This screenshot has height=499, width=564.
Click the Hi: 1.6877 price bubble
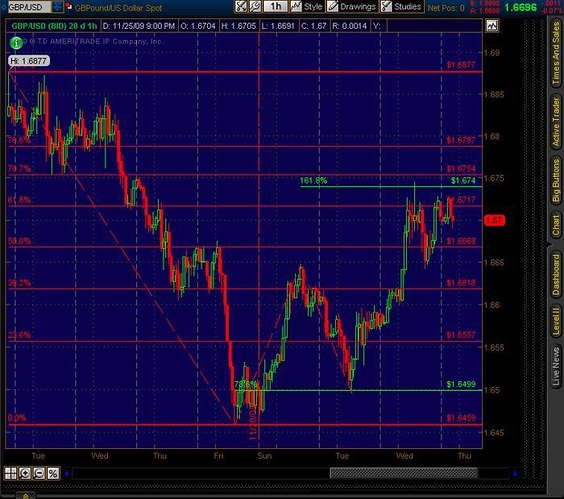pos(29,61)
